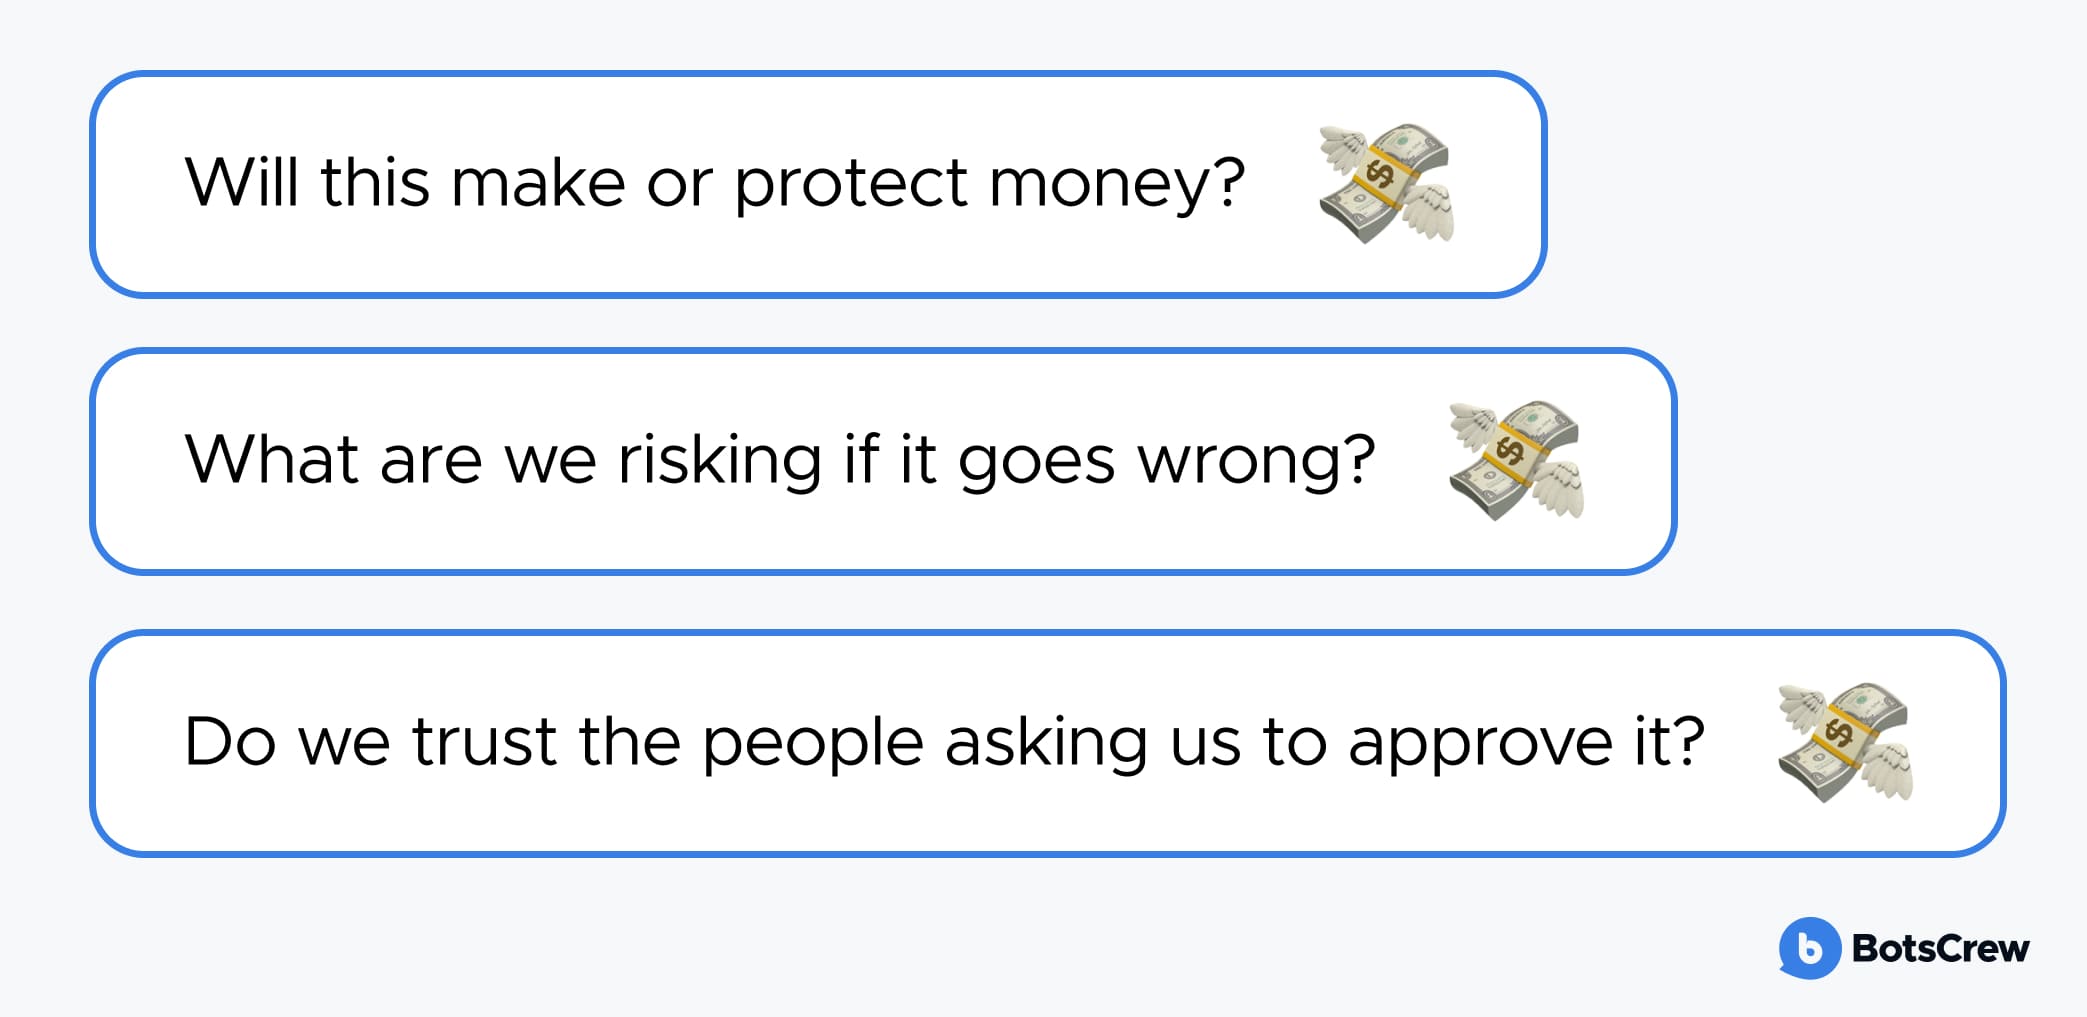Screen dimensions: 2087x1017
Task: Select the money emoji next to 'approve it?'
Action: (1845, 741)
